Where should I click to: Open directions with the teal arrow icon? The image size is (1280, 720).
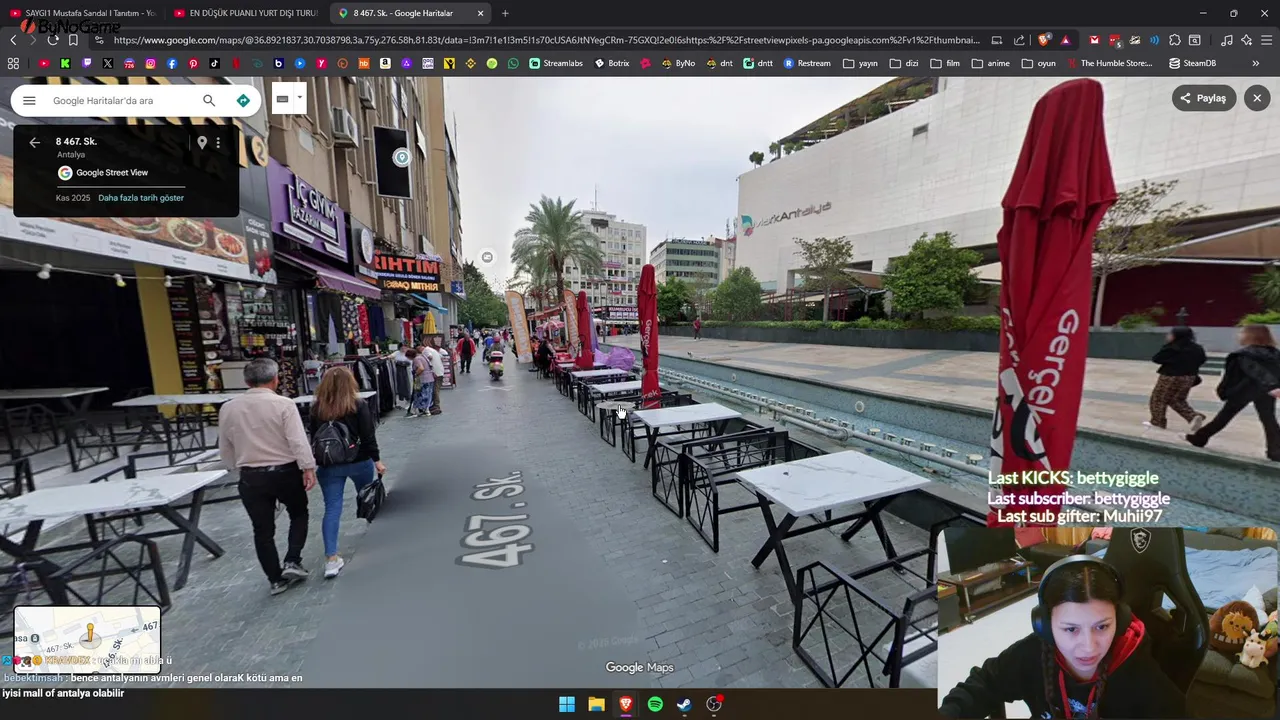243,100
